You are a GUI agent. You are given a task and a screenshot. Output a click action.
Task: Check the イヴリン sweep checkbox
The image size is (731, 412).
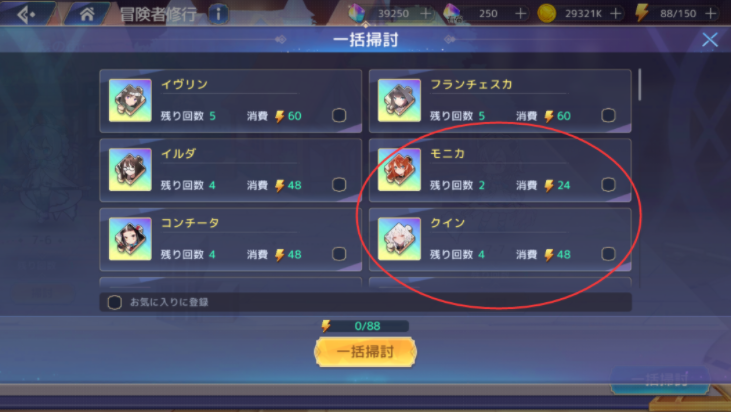click(339, 115)
